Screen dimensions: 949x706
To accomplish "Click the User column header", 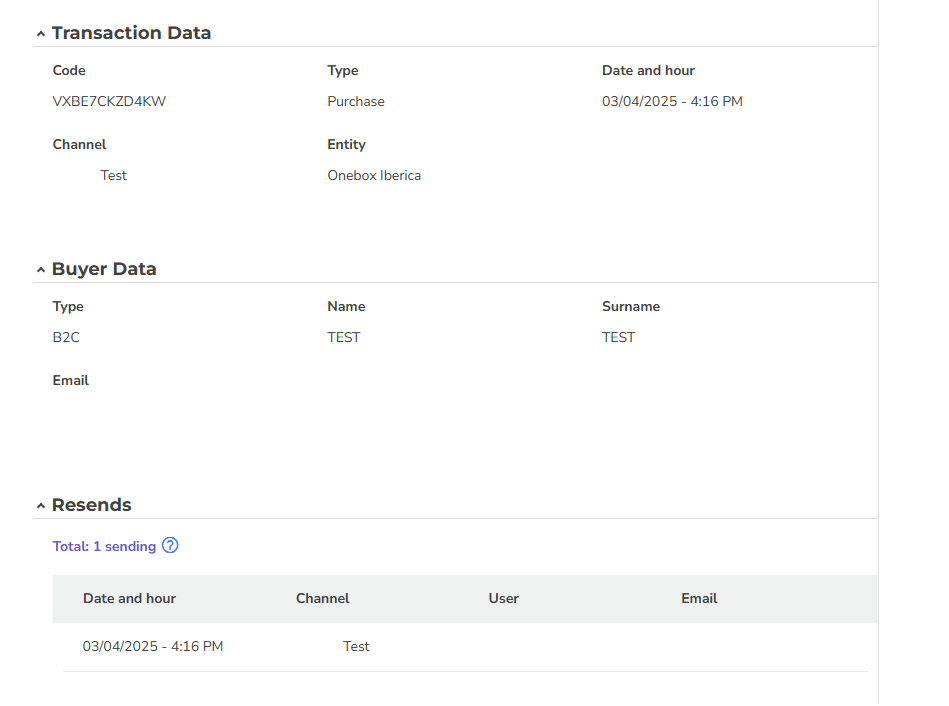I will pyautogui.click(x=504, y=598).
